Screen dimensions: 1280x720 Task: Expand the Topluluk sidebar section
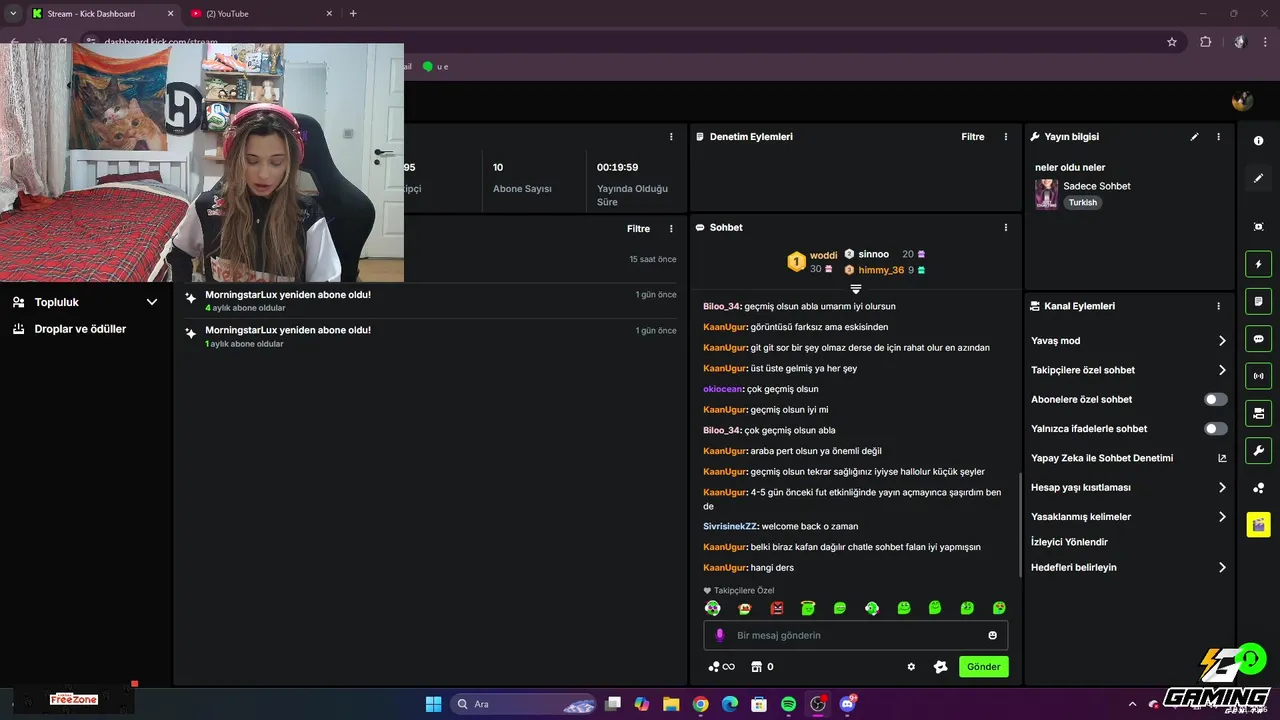(85, 302)
